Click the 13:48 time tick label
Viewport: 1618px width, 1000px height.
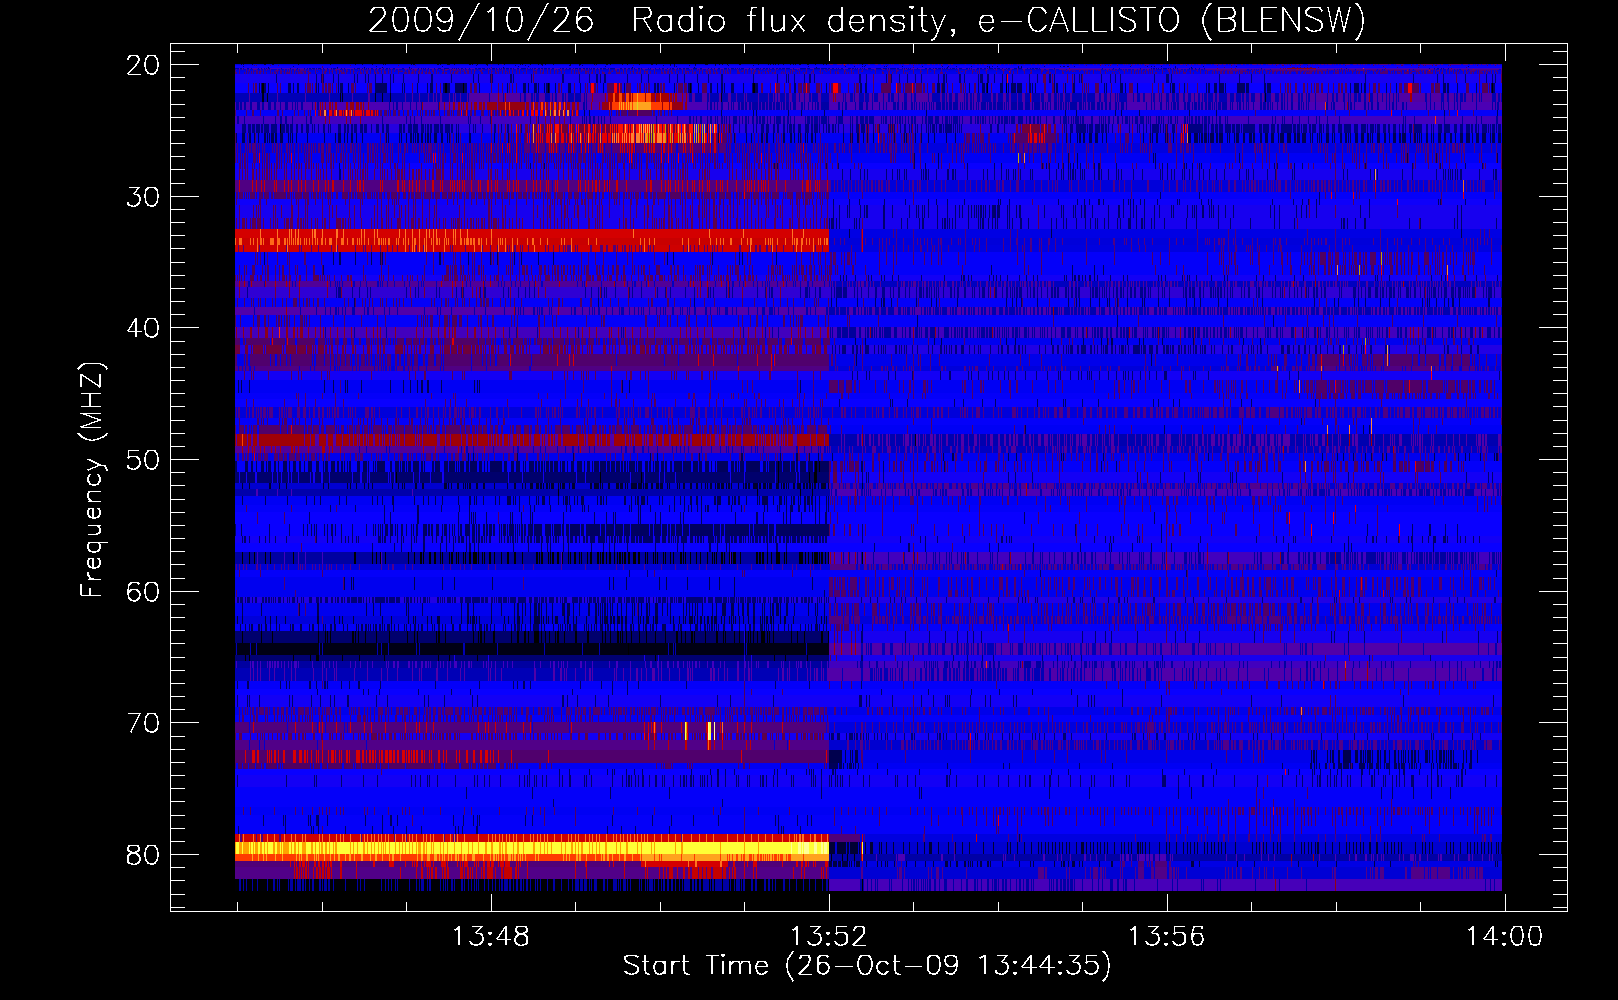(491, 937)
